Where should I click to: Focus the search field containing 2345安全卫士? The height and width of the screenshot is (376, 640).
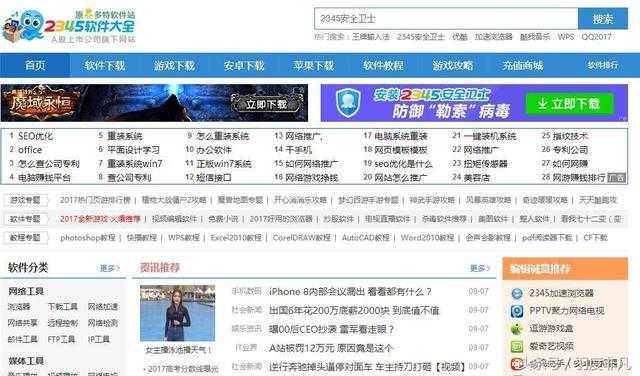click(x=446, y=19)
